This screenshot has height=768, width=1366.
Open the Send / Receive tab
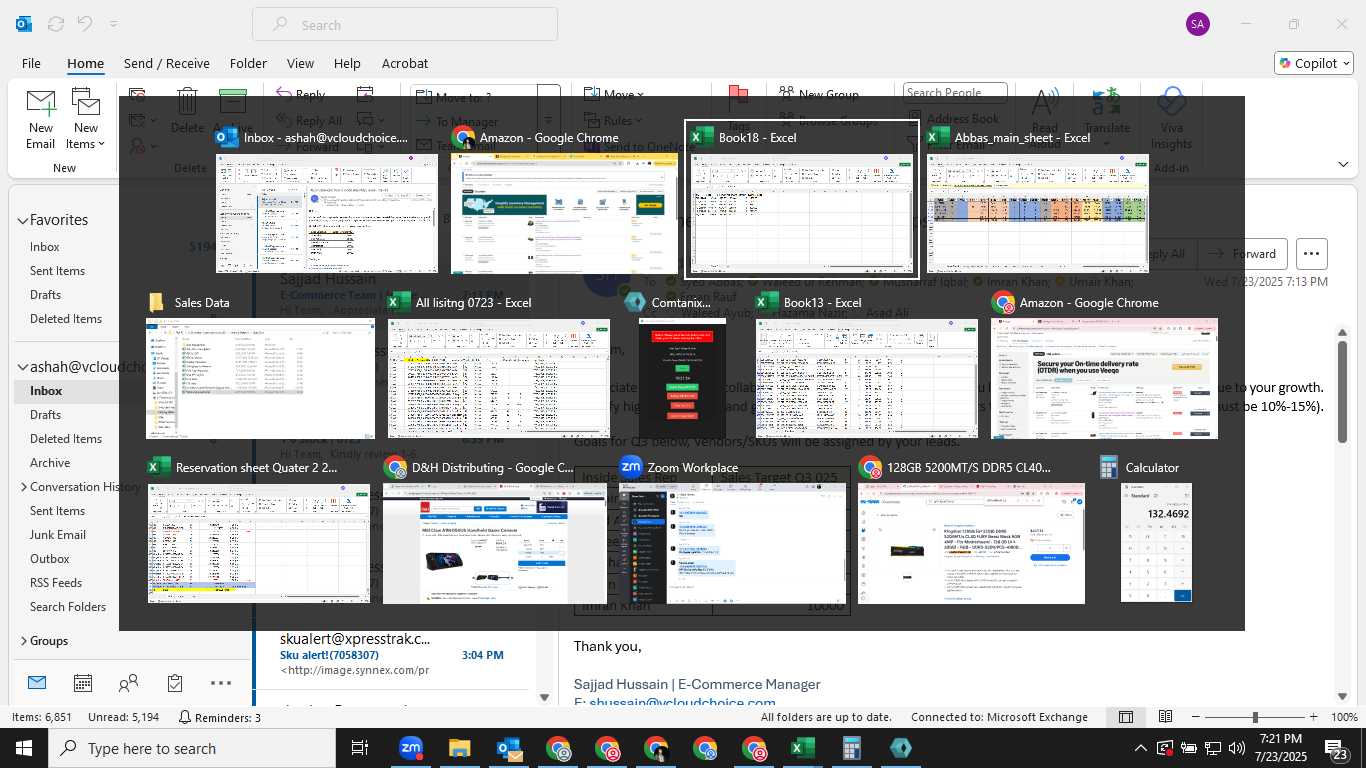click(167, 63)
